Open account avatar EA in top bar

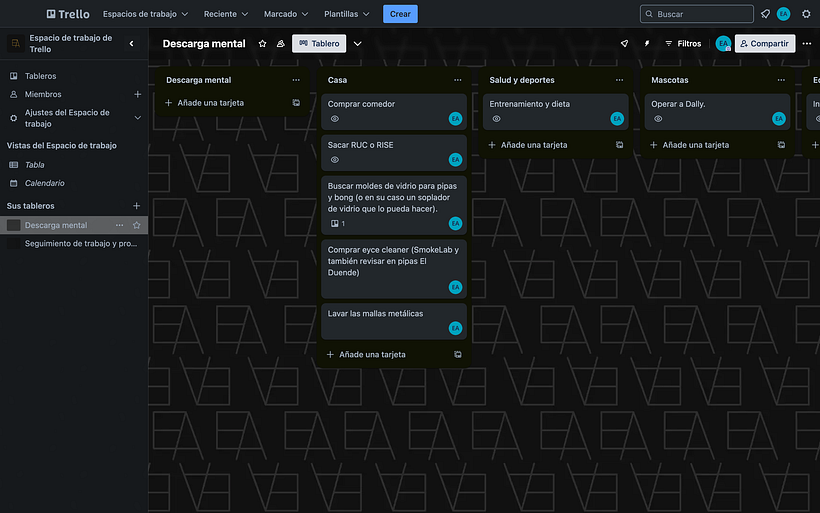tap(783, 14)
